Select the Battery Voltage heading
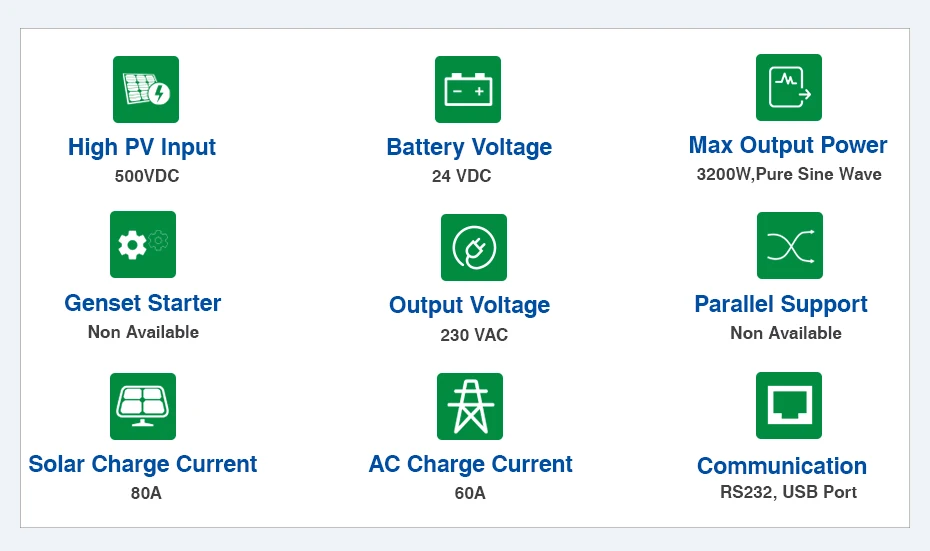Screen dimensions: 930x551 click(x=469, y=147)
